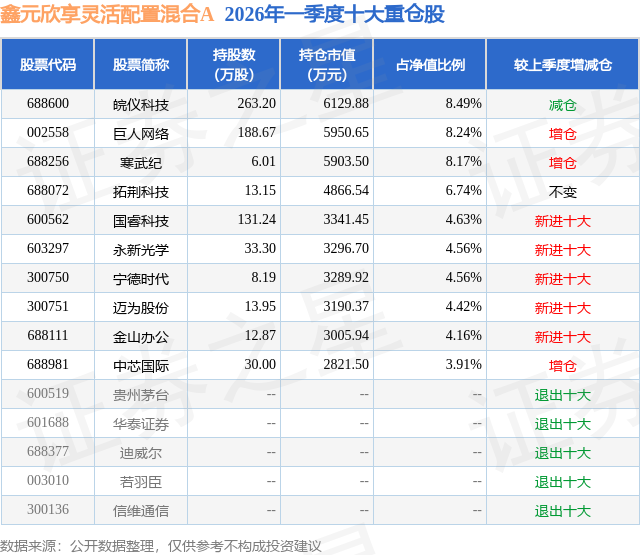Select stock code 688256

pyautogui.click(x=48, y=162)
